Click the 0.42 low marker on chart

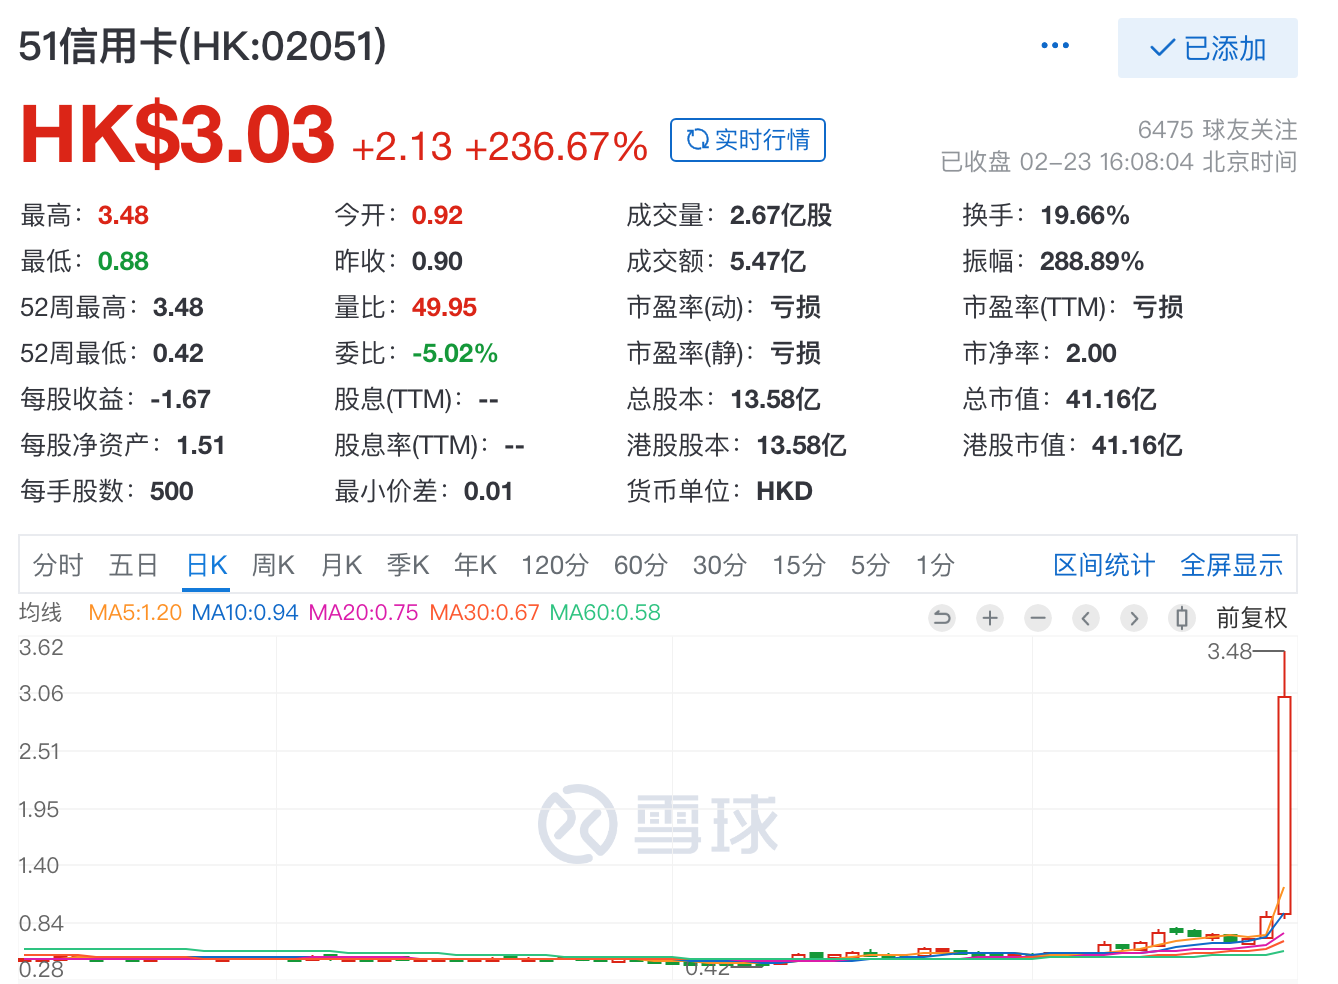click(x=708, y=967)
